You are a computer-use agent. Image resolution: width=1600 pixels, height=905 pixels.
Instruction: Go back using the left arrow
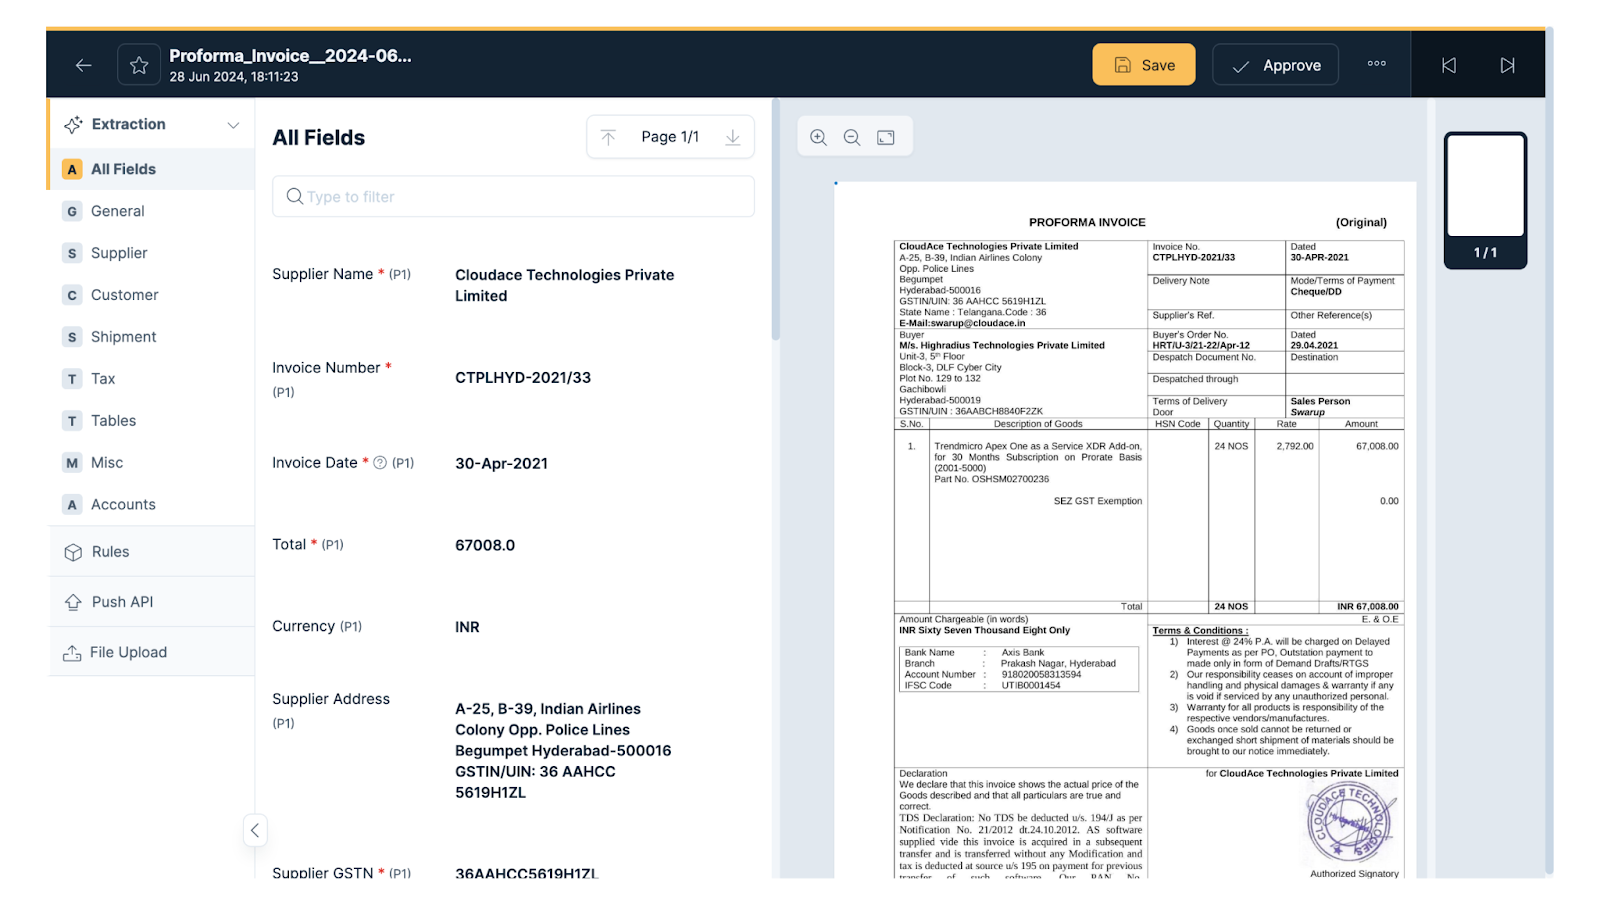[84, 65]
